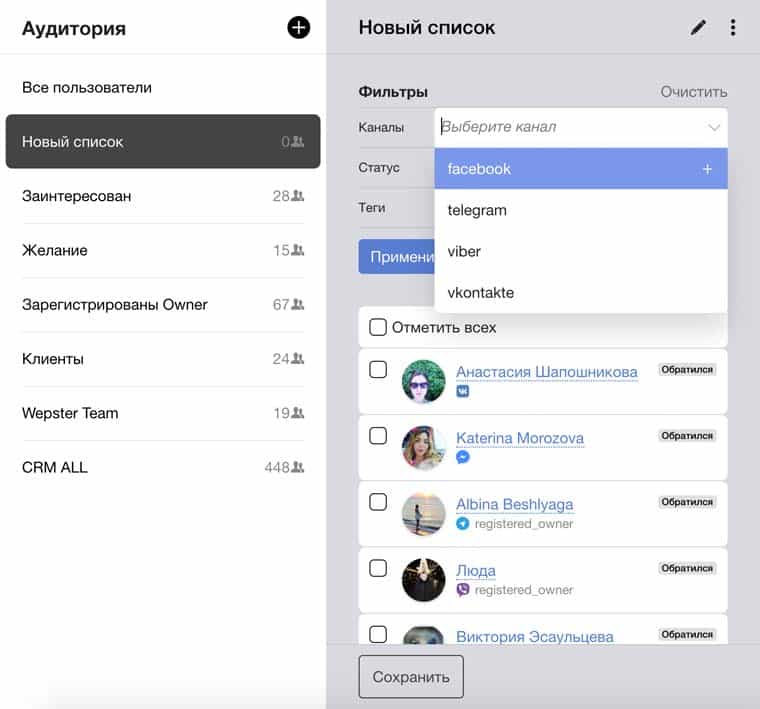
Task: Click Очистить to clear filters
Action: point(693,92)
